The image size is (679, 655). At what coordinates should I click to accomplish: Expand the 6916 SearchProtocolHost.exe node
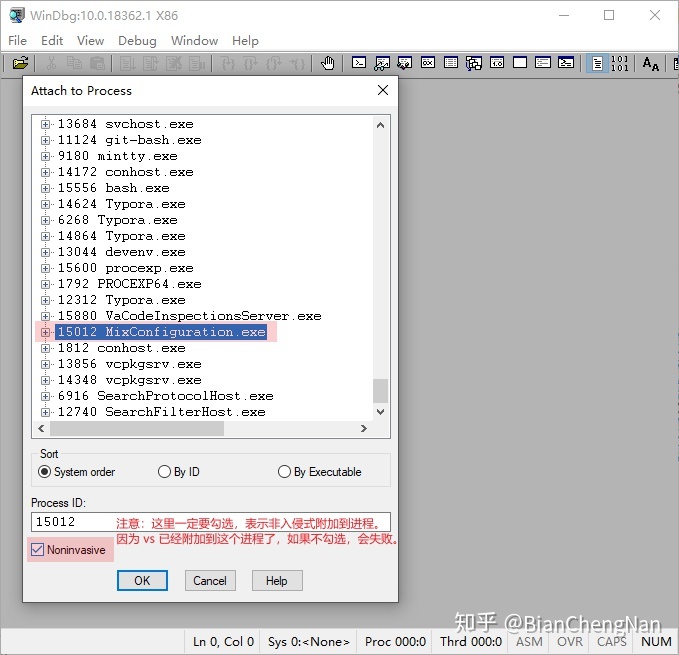pos(45,396)
